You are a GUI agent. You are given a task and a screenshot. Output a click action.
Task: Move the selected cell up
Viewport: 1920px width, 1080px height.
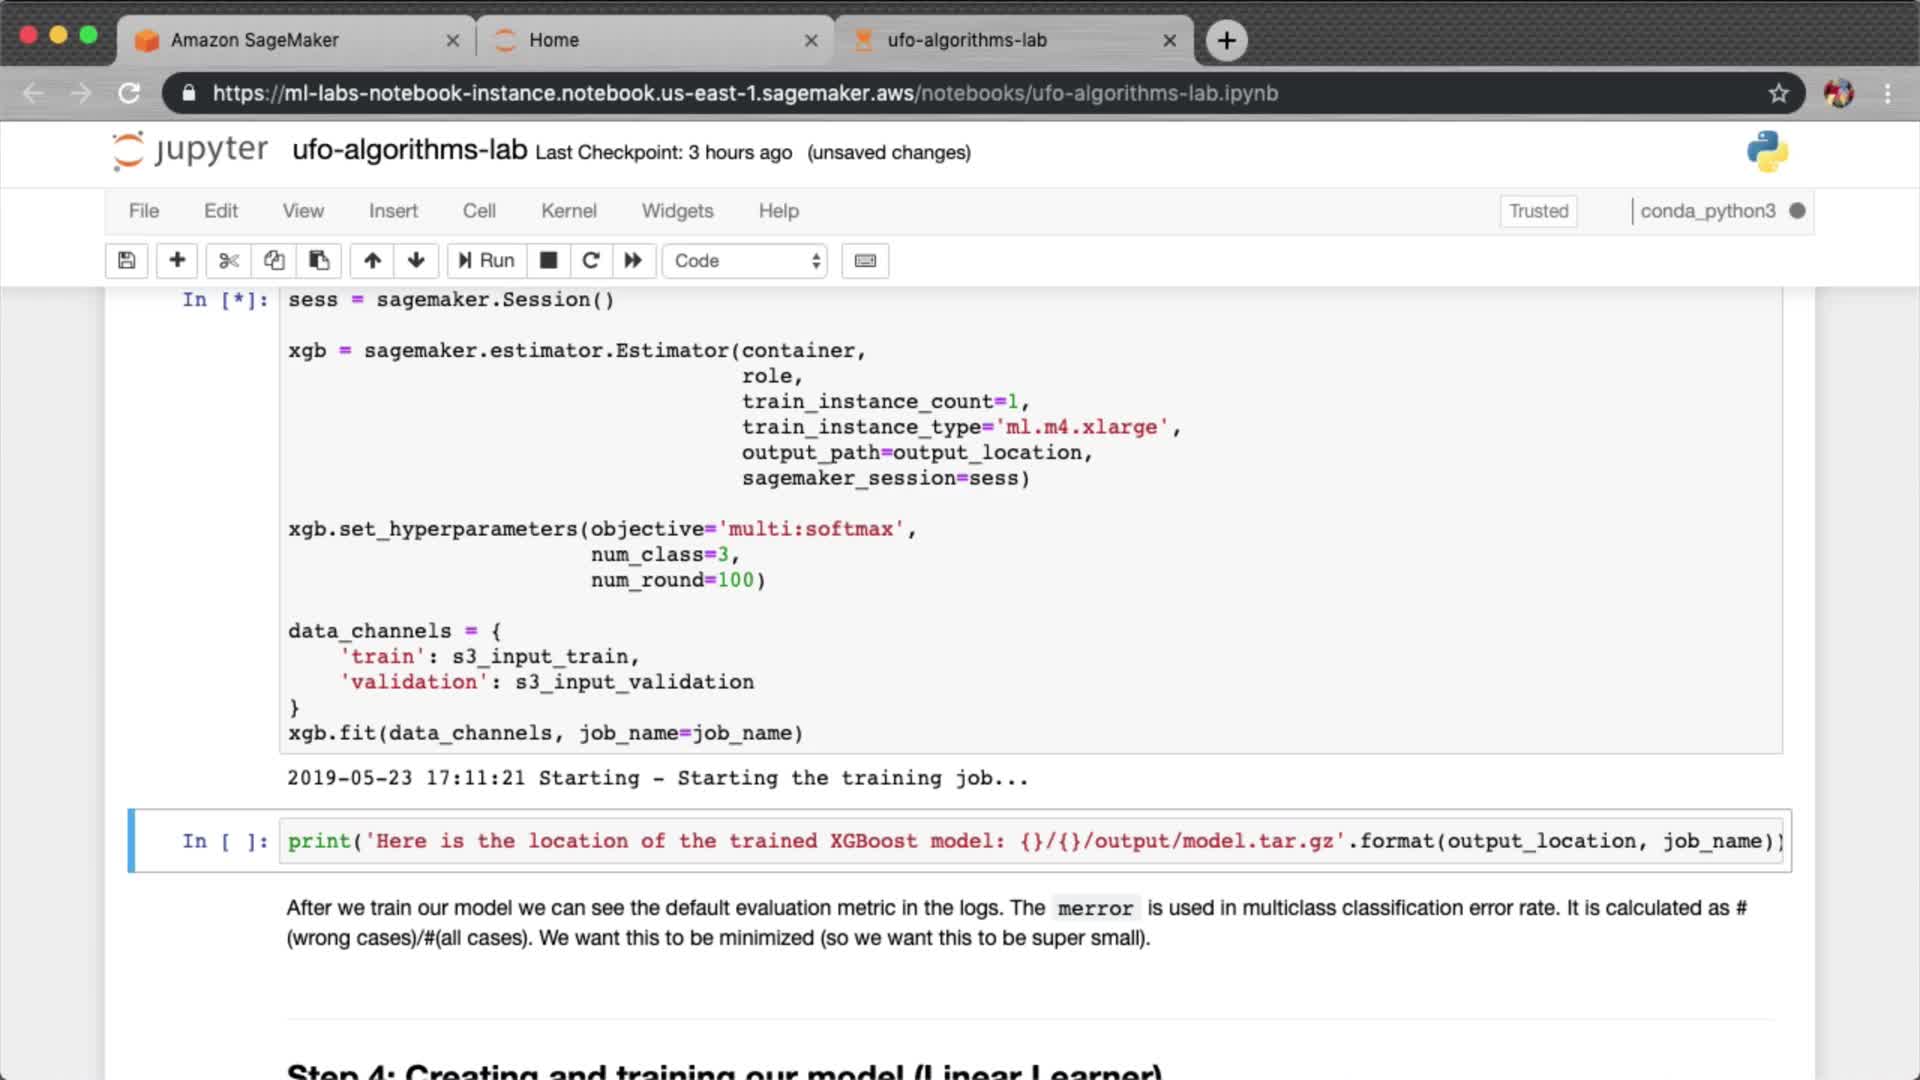pyautogui.click(x=372, y=261)
